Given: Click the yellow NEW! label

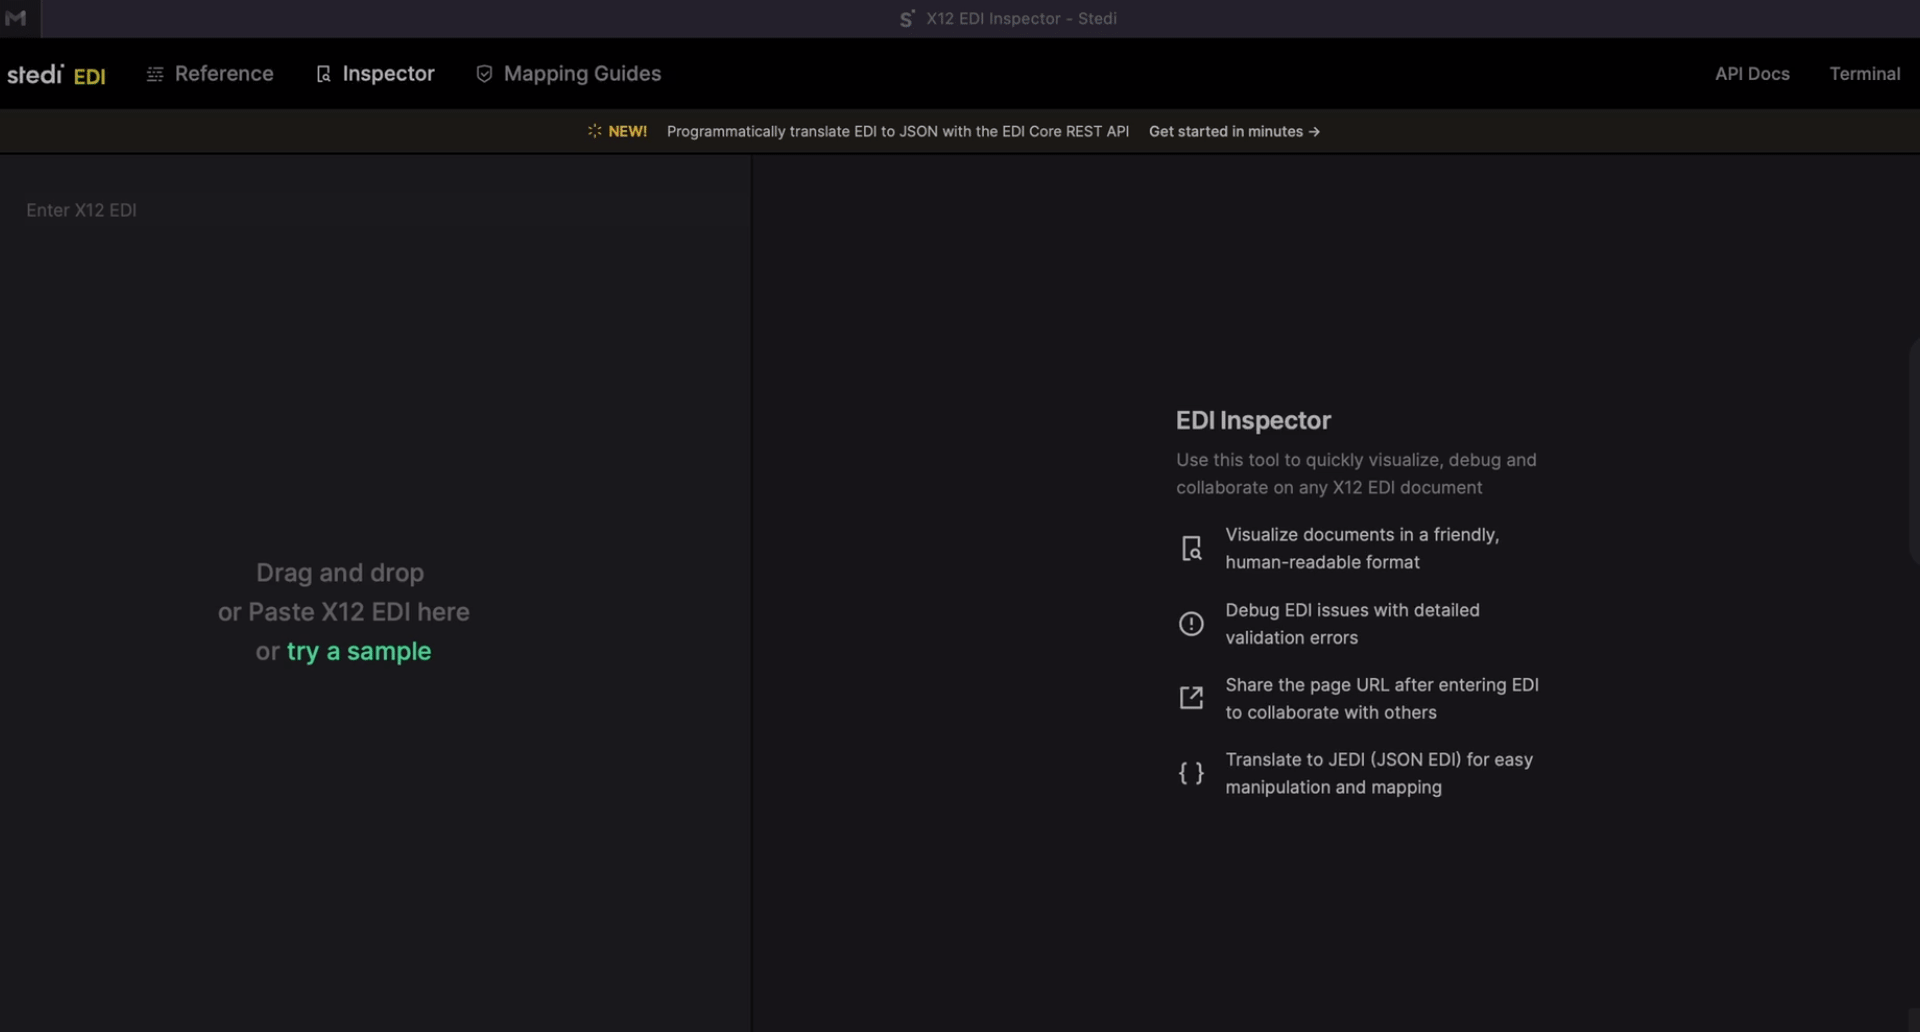Looking at the screenshot, I should [x=627, y=132].
